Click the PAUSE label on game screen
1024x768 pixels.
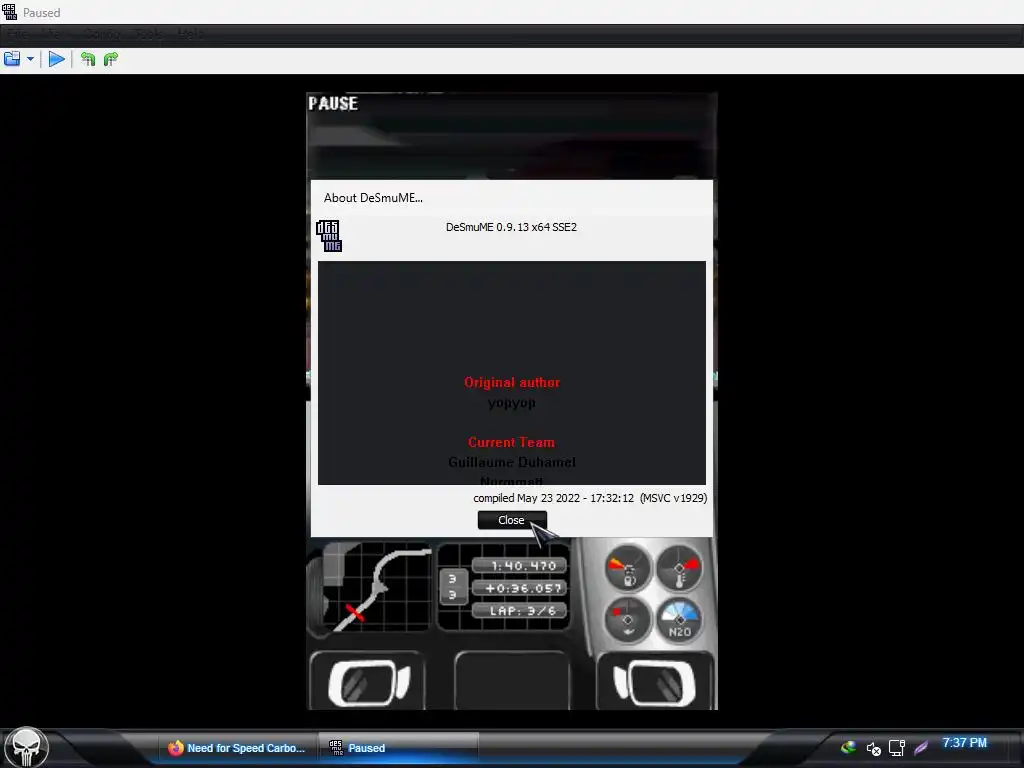tap(333, 104)
